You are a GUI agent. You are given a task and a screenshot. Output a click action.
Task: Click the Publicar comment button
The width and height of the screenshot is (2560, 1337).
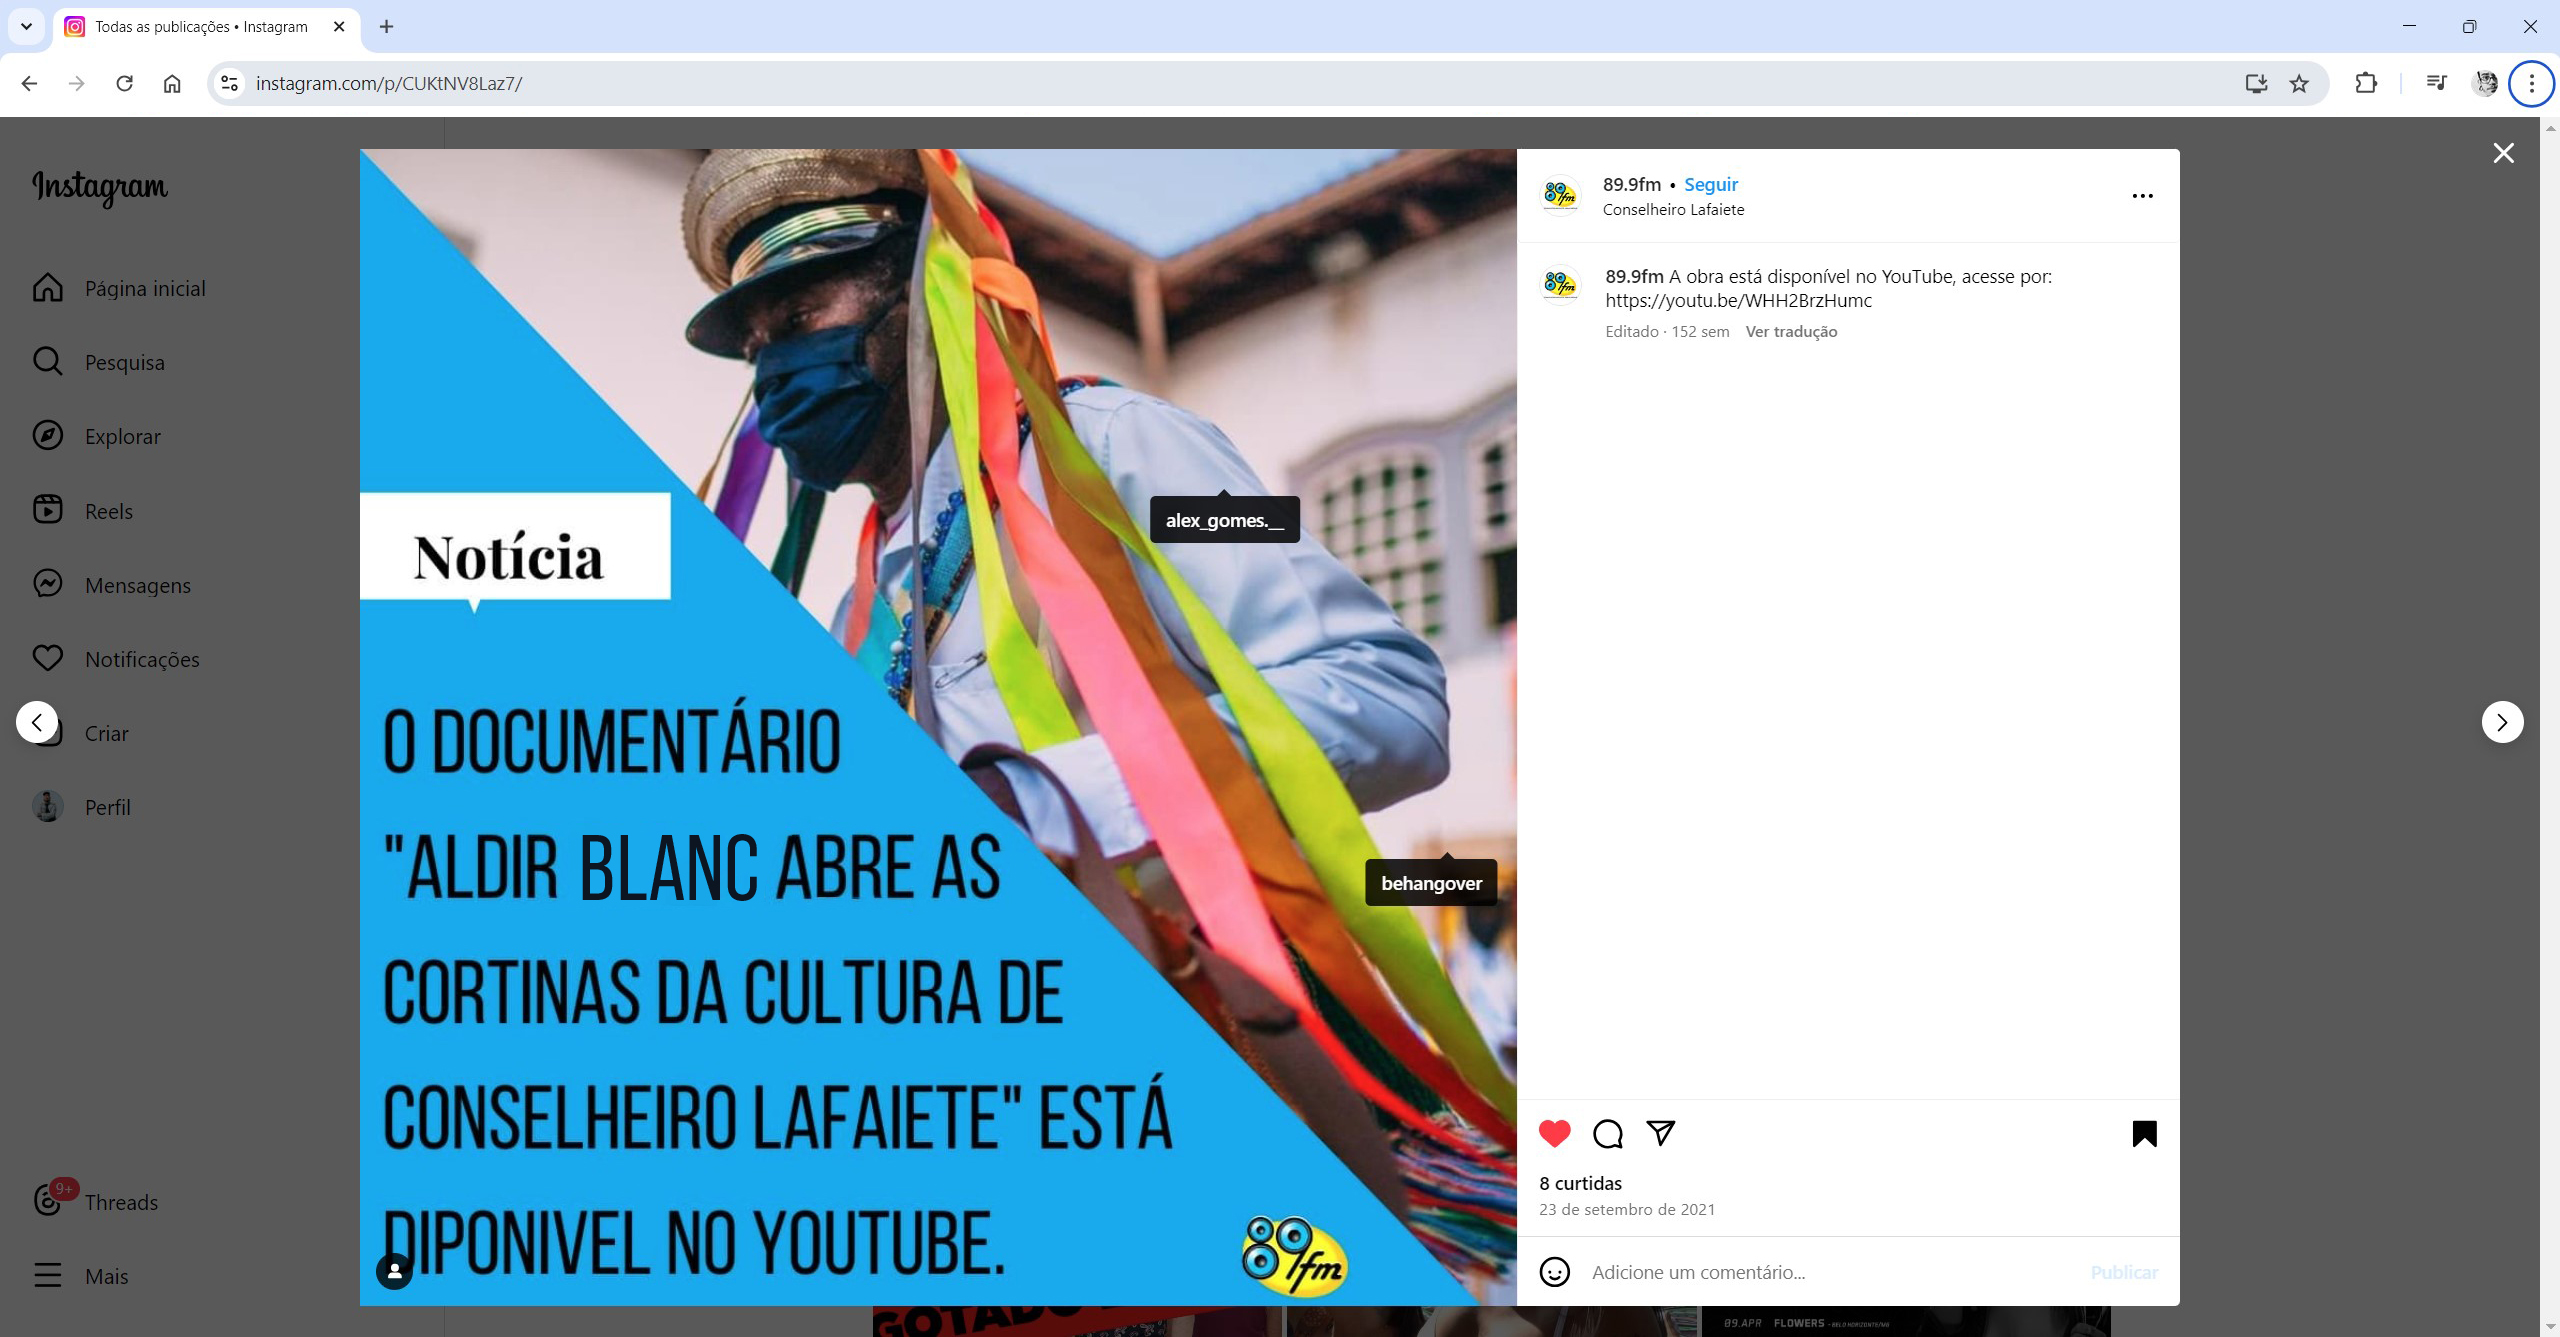(2123, 1272)
